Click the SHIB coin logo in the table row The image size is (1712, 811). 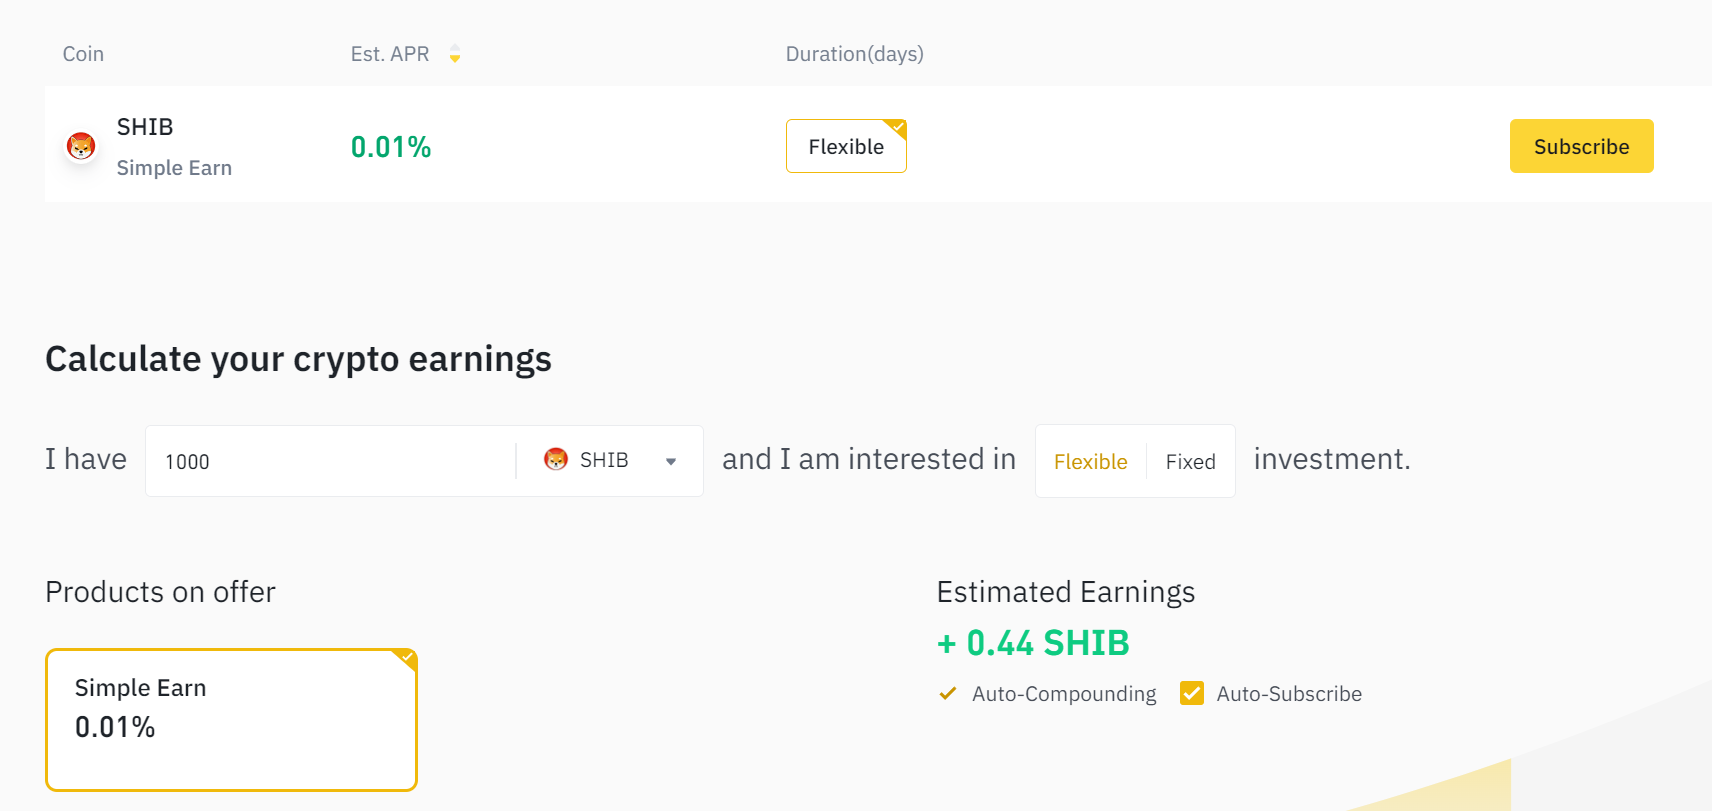[81, 145]
